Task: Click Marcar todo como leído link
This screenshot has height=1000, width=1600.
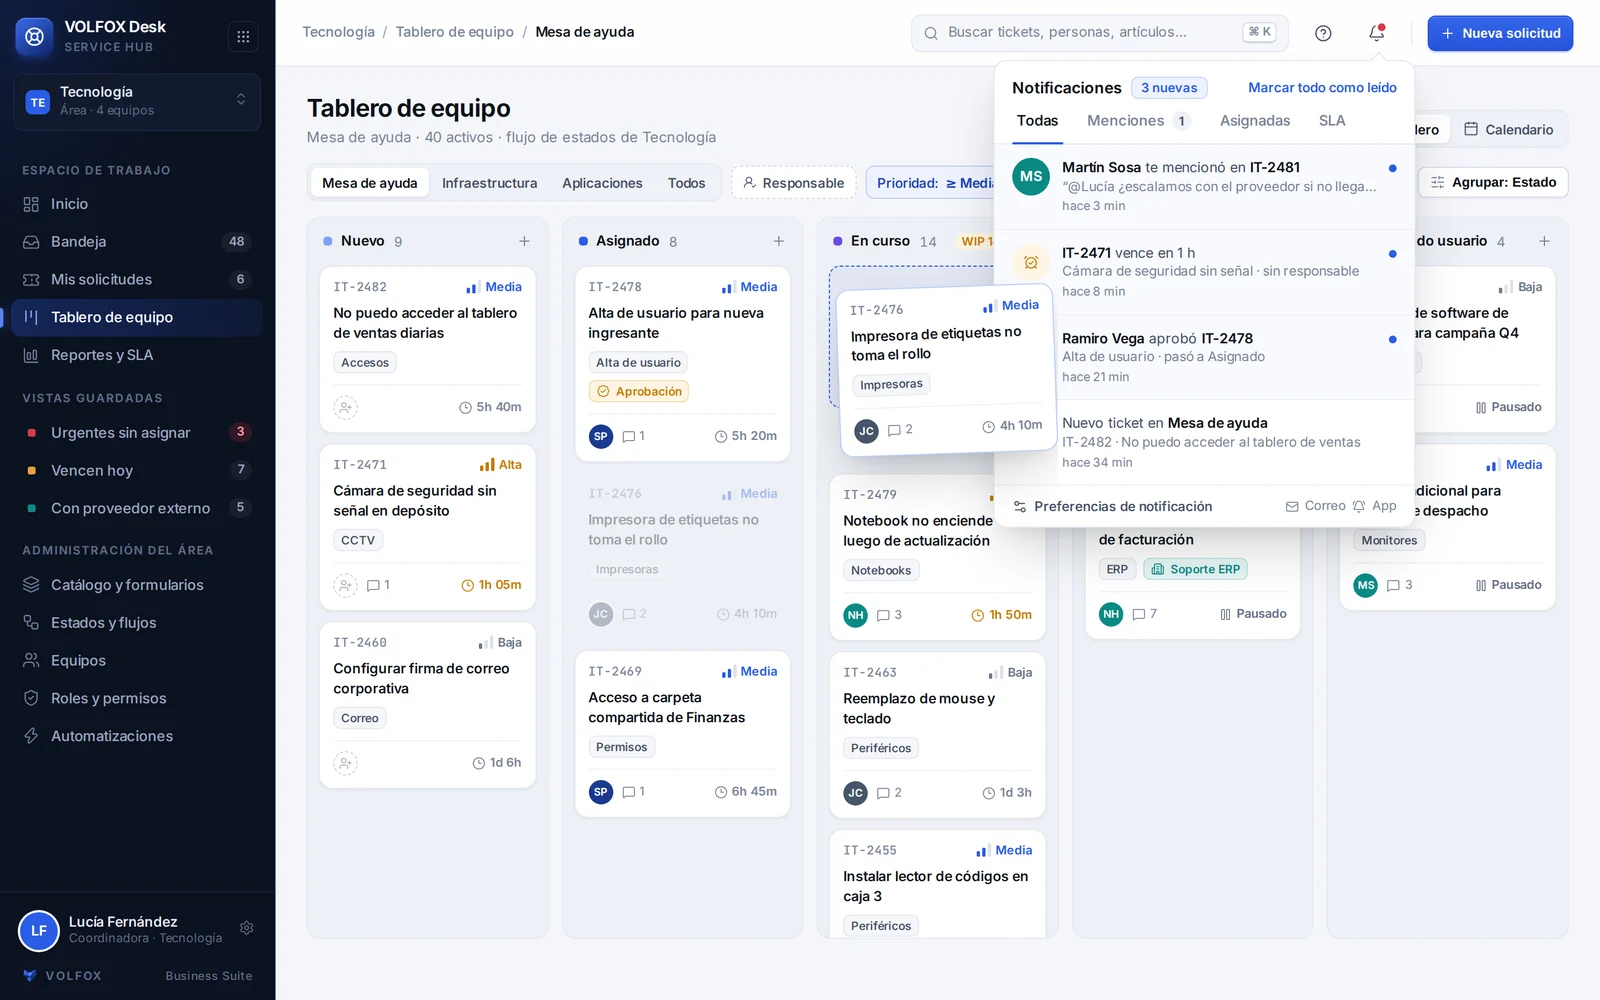Action: 1322,88
